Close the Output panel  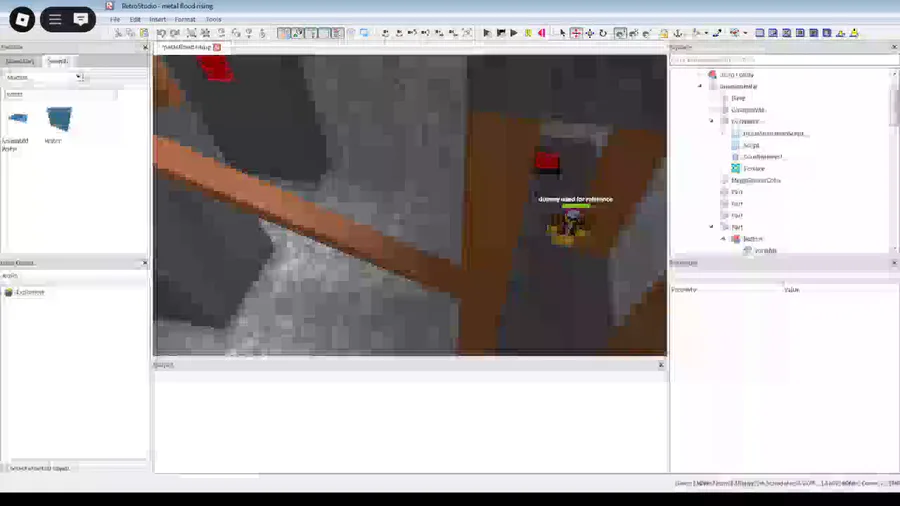pyautogui.click(x=661, y=365)
